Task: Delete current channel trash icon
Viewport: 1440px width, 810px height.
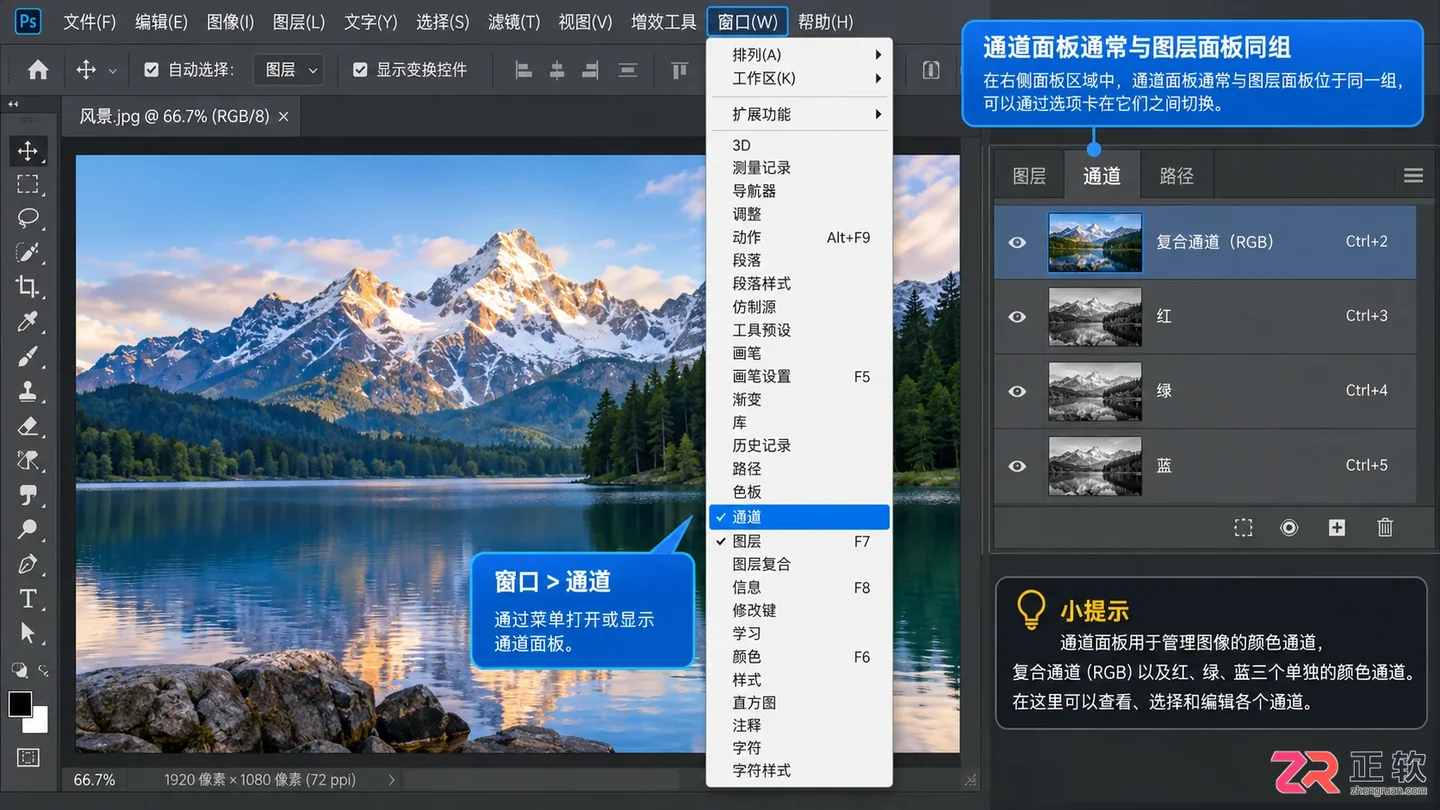Action: [1385, 528]
